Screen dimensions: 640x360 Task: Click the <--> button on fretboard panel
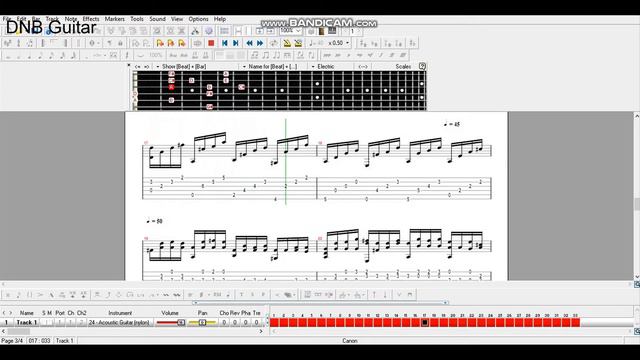[x=363, y=67]
